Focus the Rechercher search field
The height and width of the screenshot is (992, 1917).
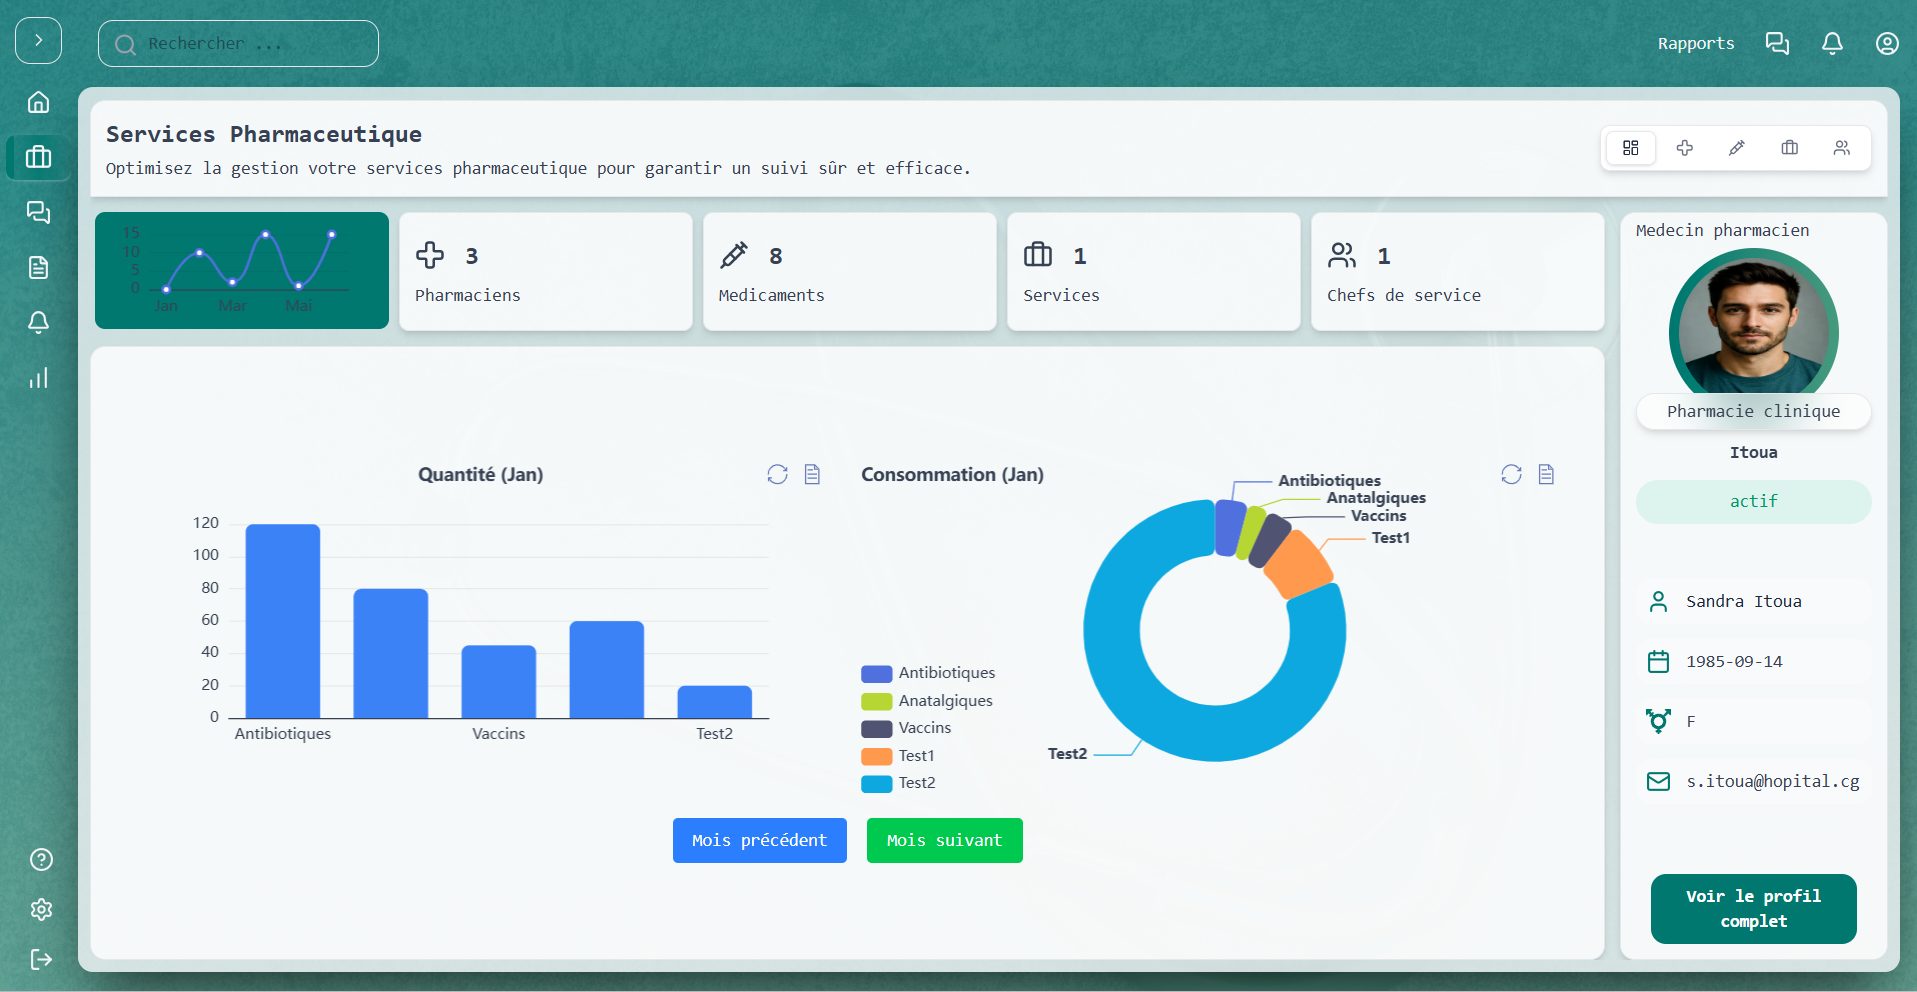tap(238, 44)
